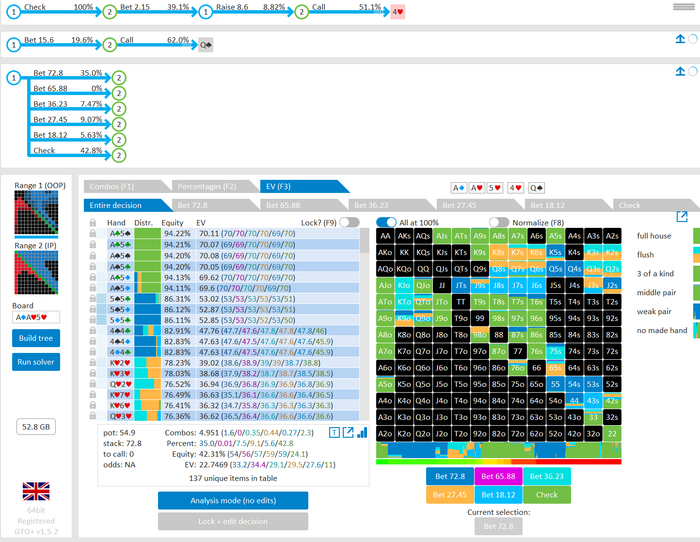Click the upload arrow icon on the Bet 15.6 row
Screen dimensions: 700x542
point(680,39)
